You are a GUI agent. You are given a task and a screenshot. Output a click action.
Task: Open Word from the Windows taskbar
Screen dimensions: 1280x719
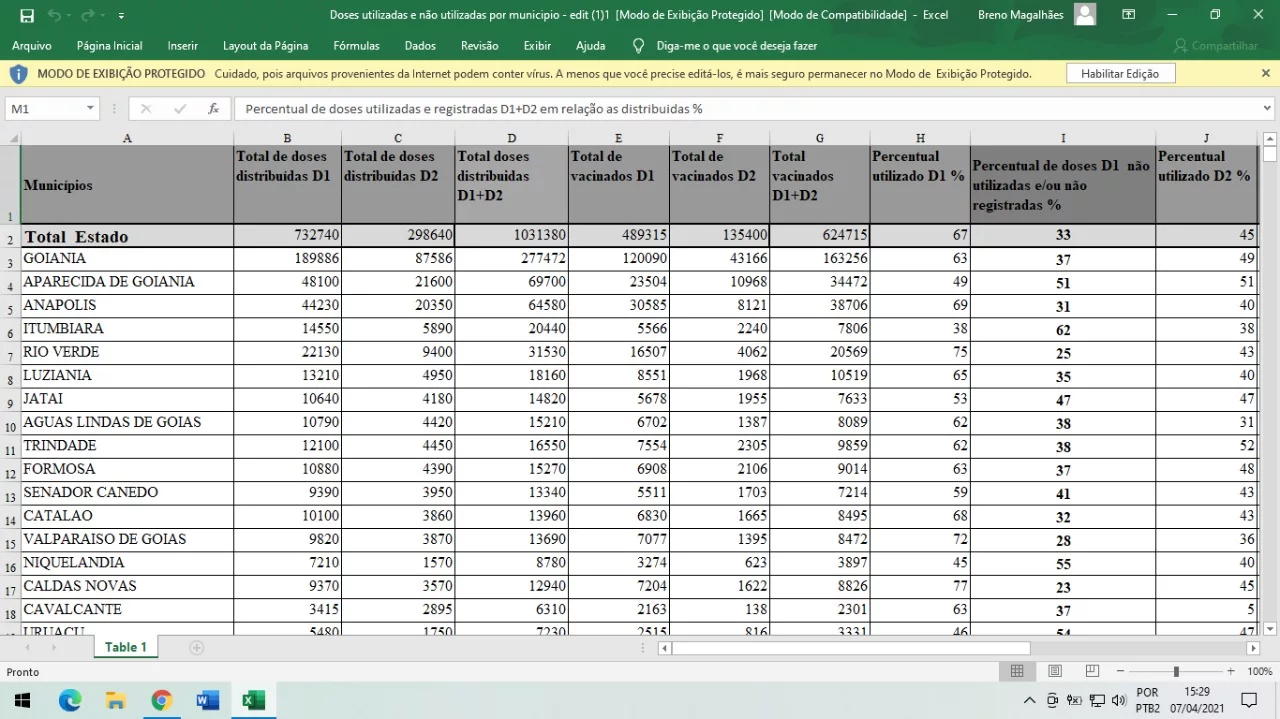[208, 700]
